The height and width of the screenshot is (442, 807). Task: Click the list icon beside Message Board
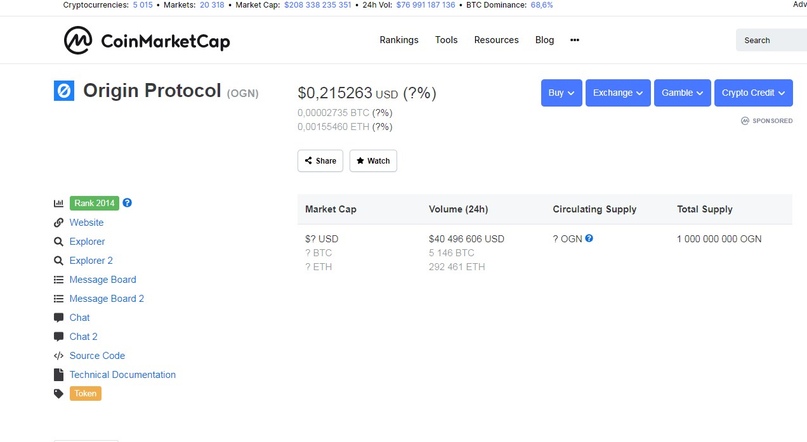(x=59, y=279)
